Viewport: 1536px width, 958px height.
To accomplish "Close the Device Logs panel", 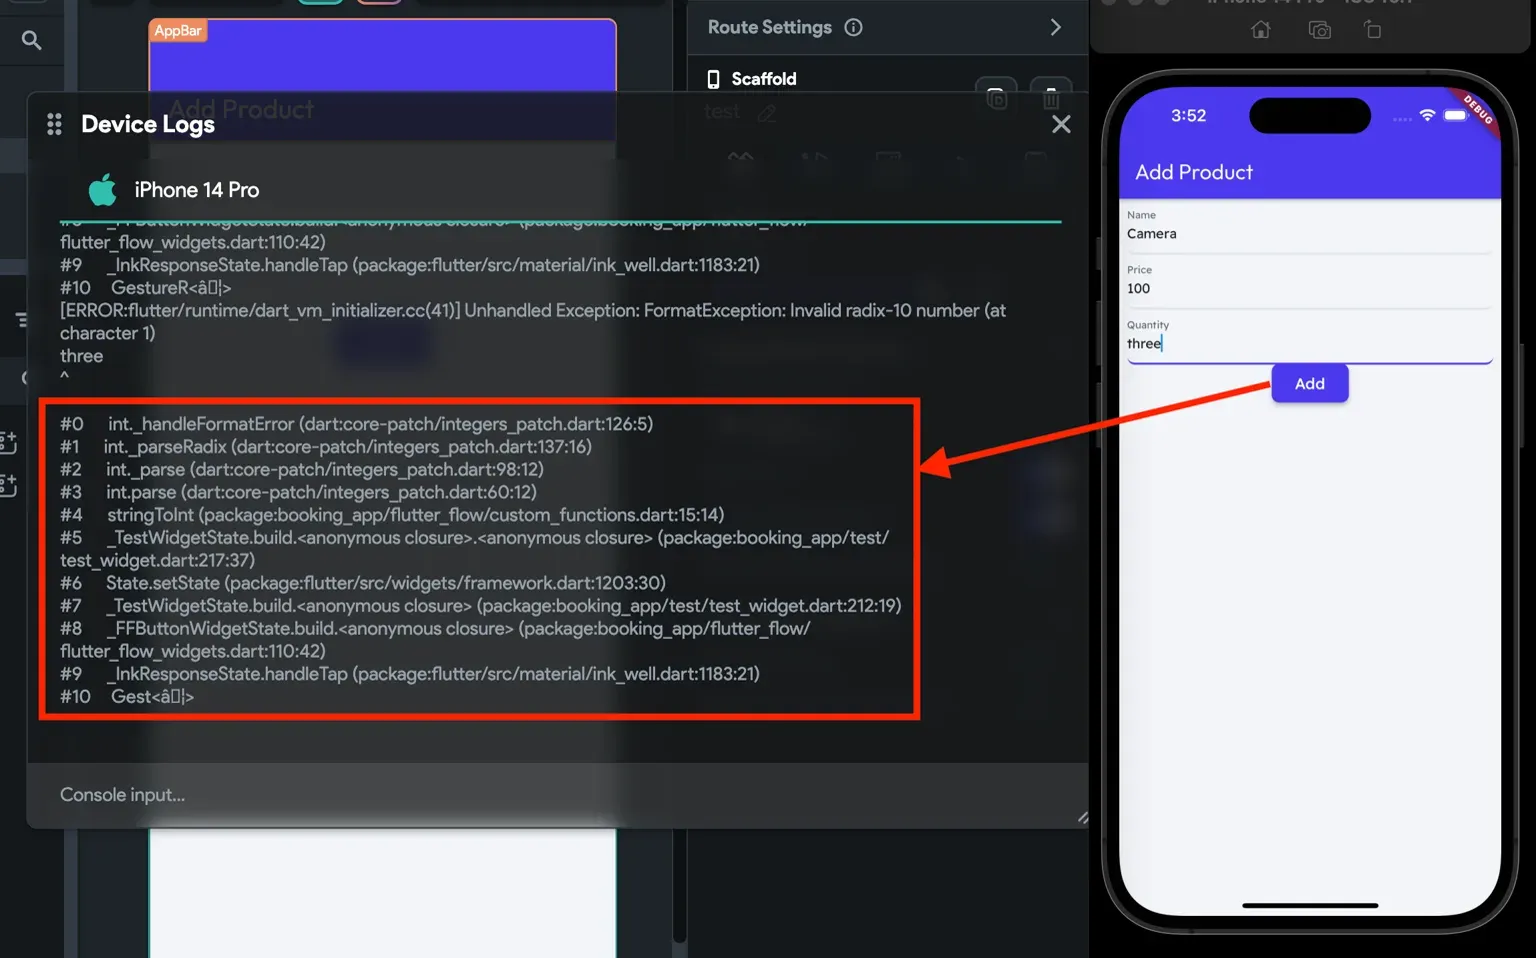I will tap(1061, 124).
